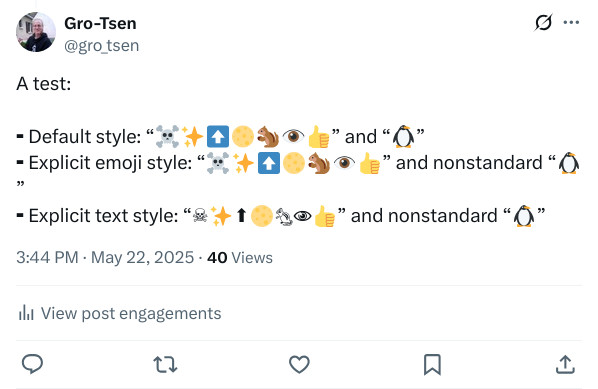The width and height of the screenshot is (598, 389).
Task: Click the reply speech bubble icon
Action: (32, 364)
